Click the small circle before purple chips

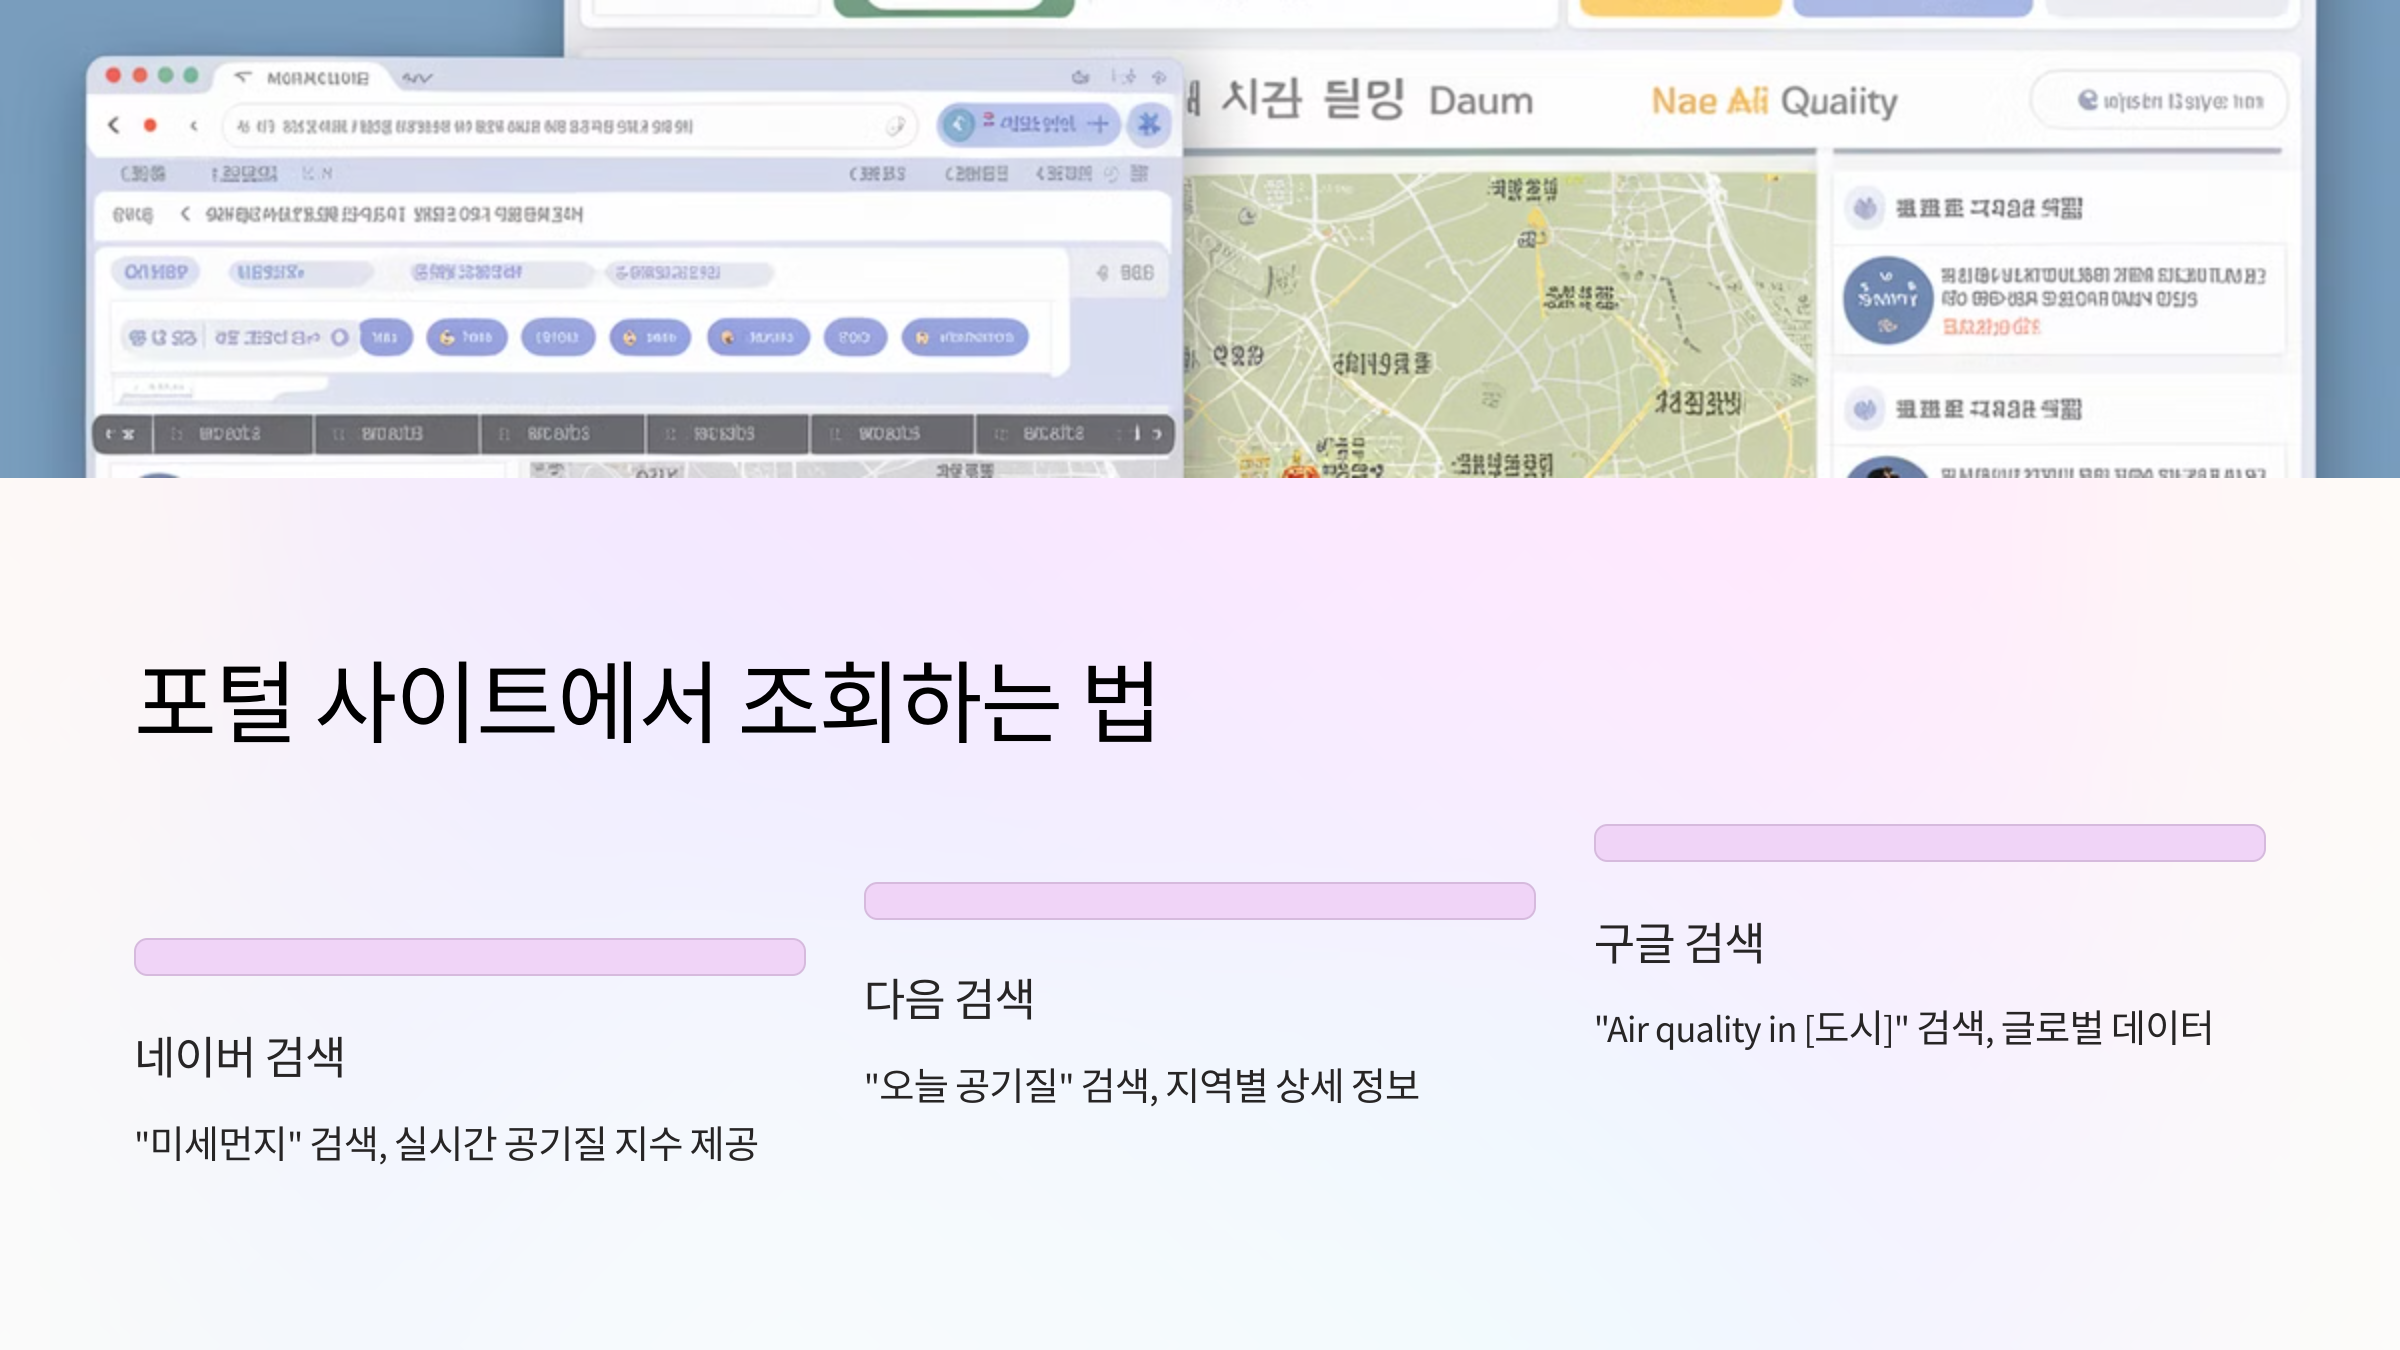[x=340, y=337]
